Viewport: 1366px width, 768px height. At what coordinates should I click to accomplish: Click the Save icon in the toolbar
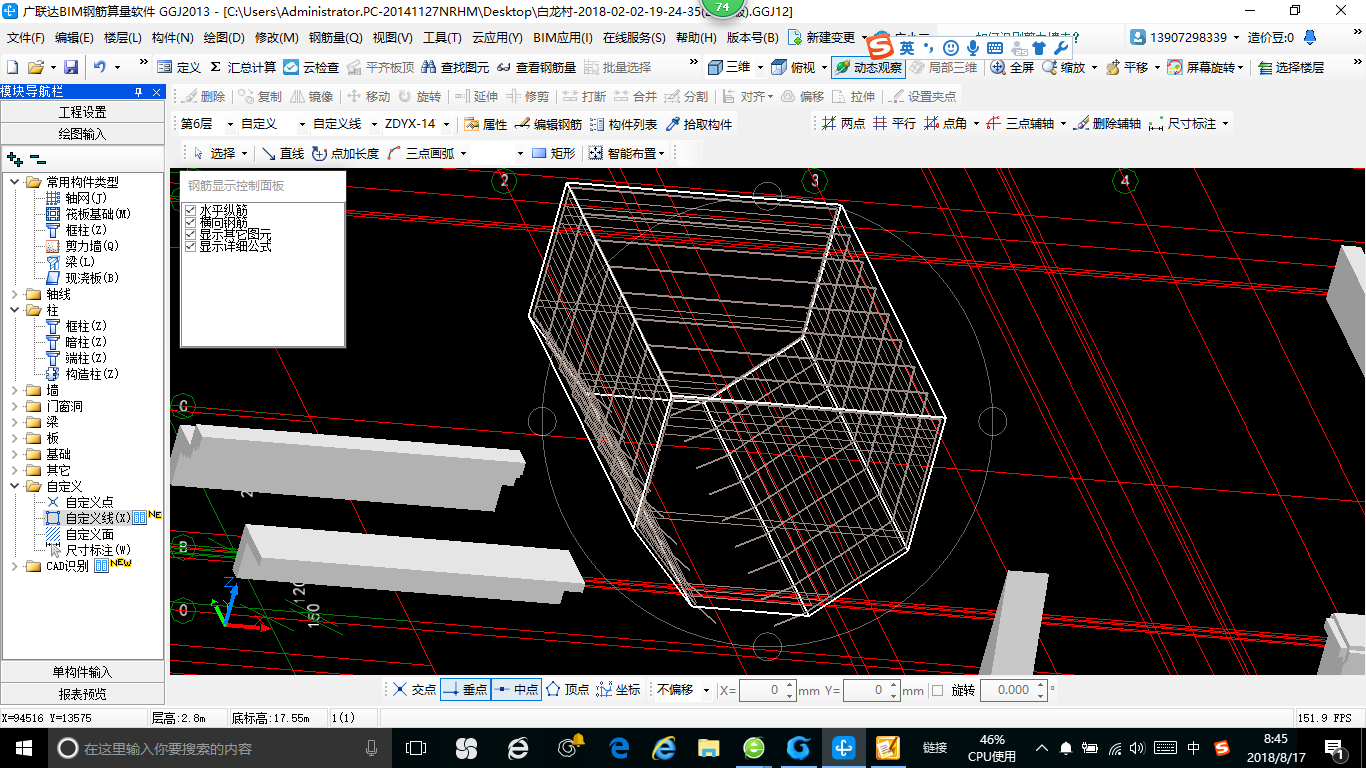pyautogui.click(x=71, y=67)
